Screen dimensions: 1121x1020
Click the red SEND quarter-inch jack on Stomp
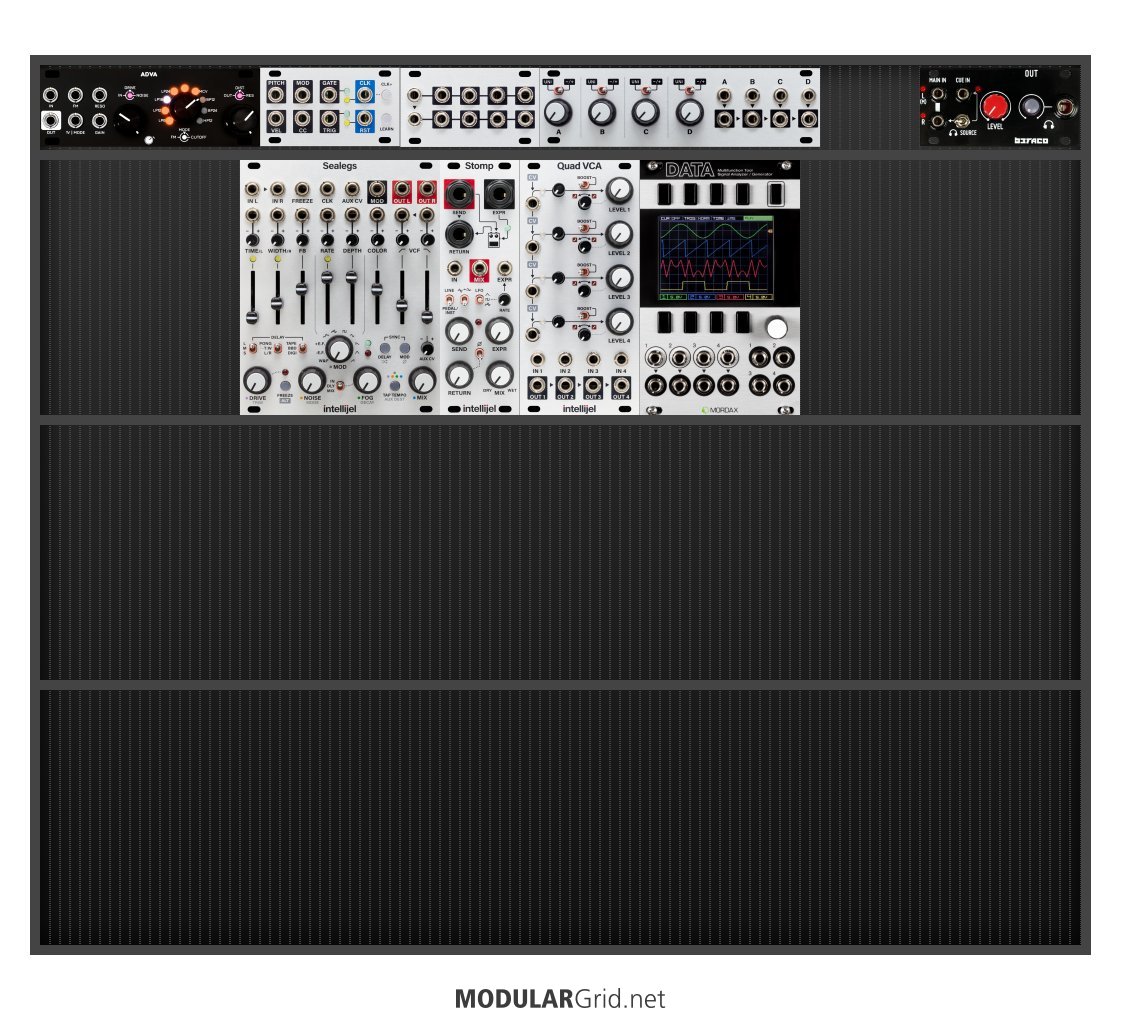(458, 194)
